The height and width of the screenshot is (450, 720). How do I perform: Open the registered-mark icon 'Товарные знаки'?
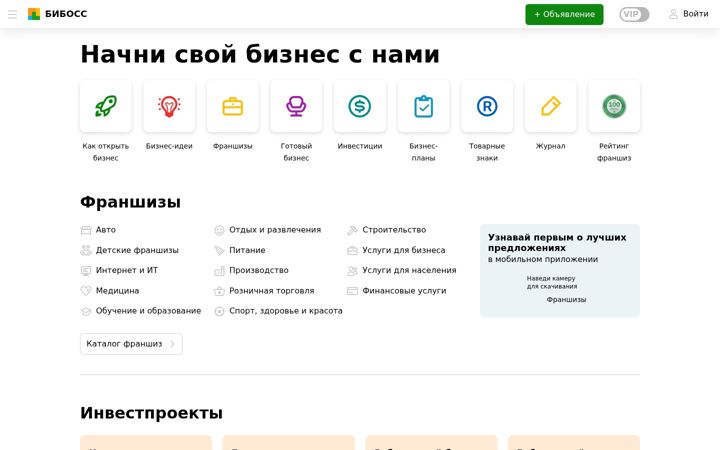point(487,106)
